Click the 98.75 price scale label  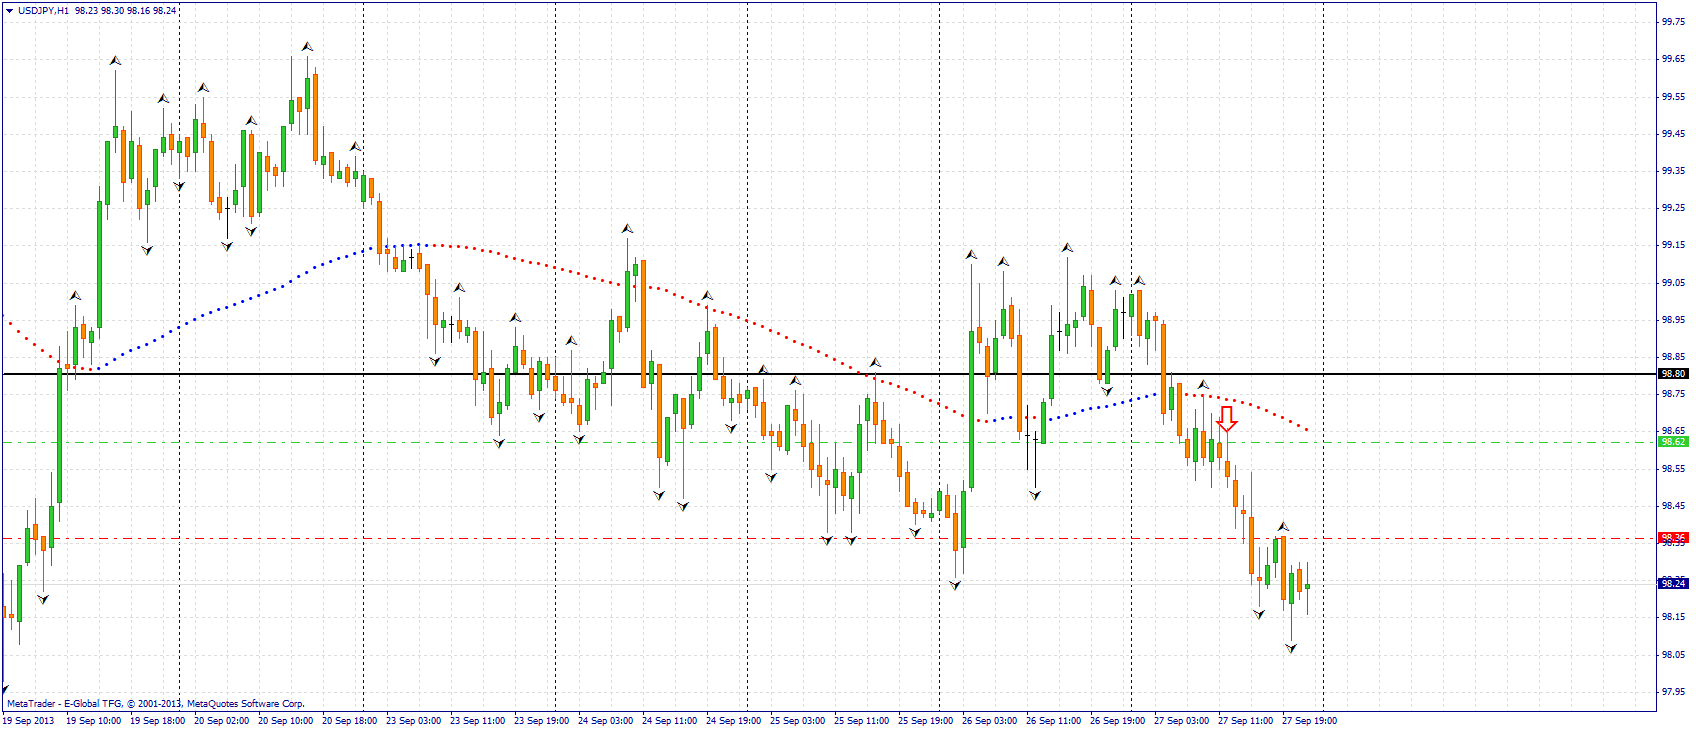coord(1673,394)
